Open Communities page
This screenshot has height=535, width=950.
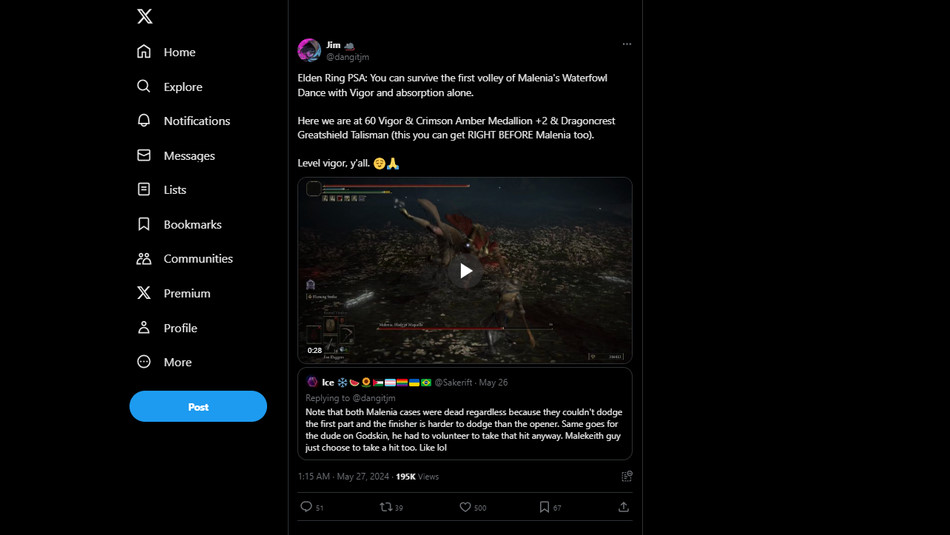click(x=185, y=259)
